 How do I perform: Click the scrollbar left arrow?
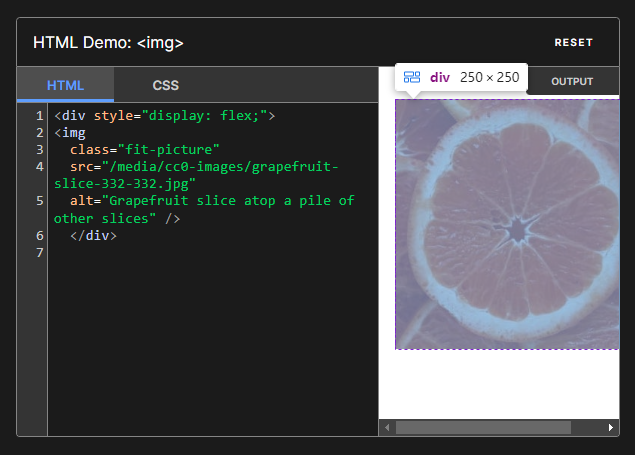point(386,428)
